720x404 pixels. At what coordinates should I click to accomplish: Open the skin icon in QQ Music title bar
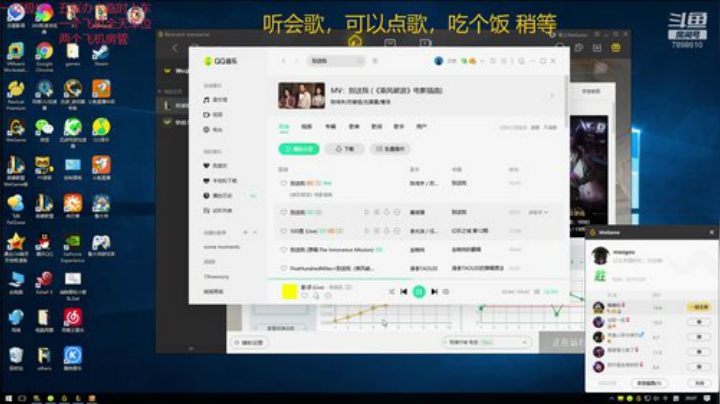[493, 61]
